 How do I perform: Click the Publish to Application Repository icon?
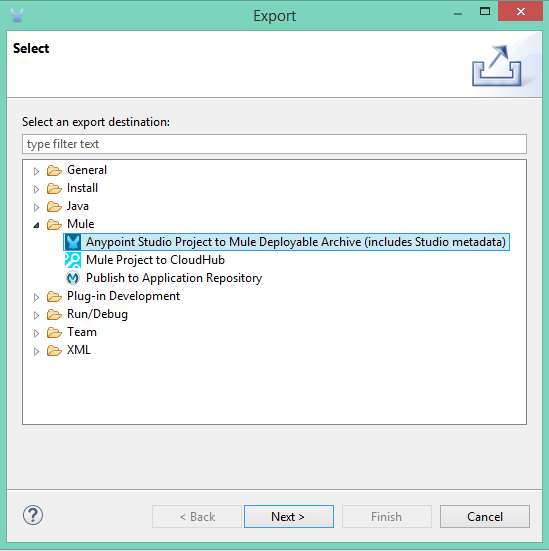[73, 278]
